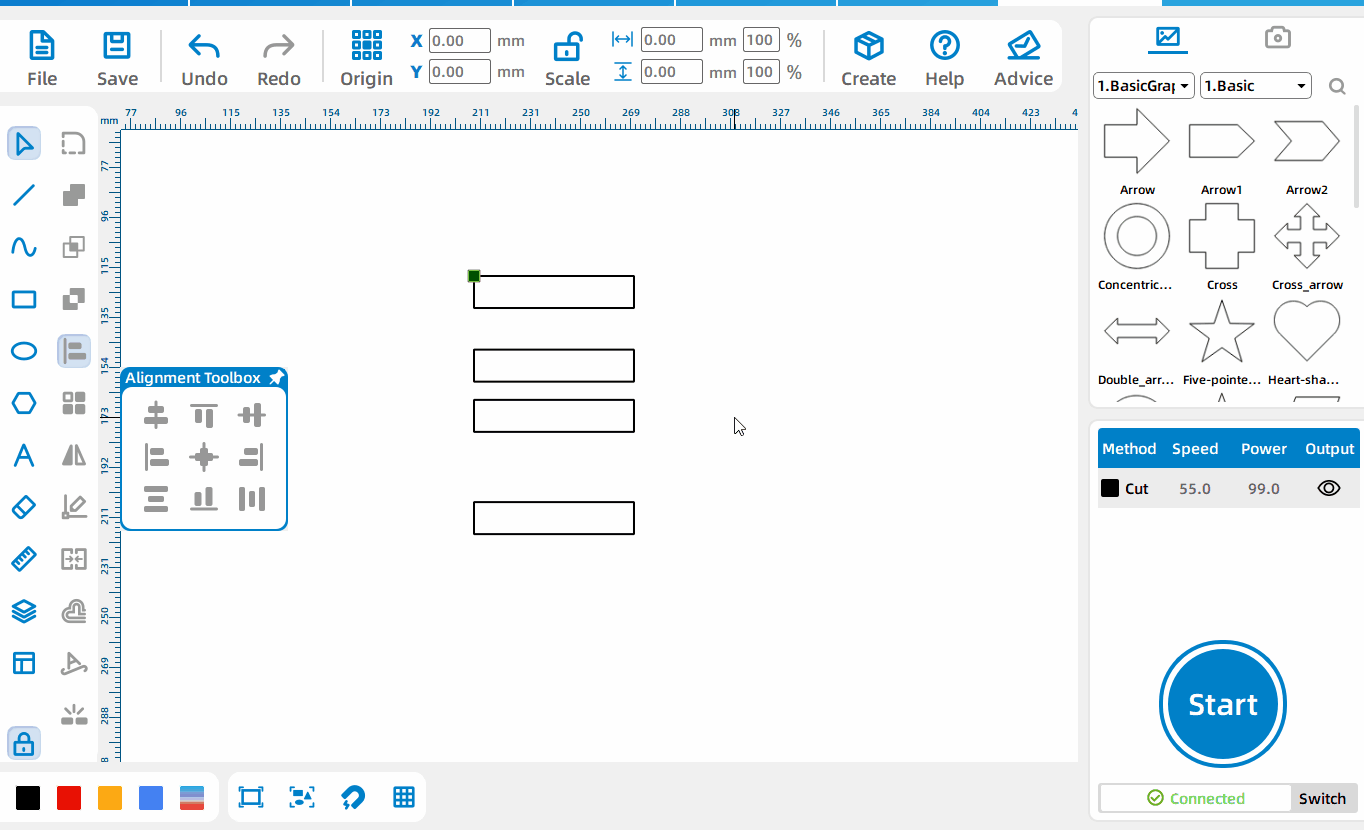This screenshot has height=830, width=1364.
Task: Click the Save button
Action: tap(117, 59)
